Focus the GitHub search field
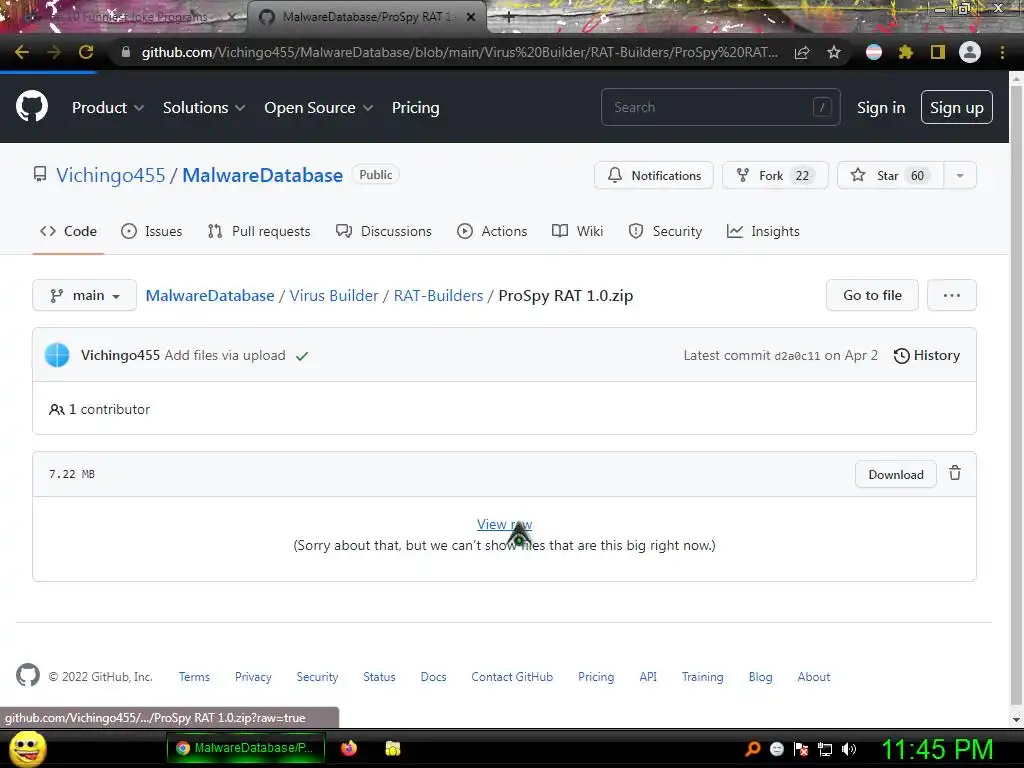 [720, 107]
